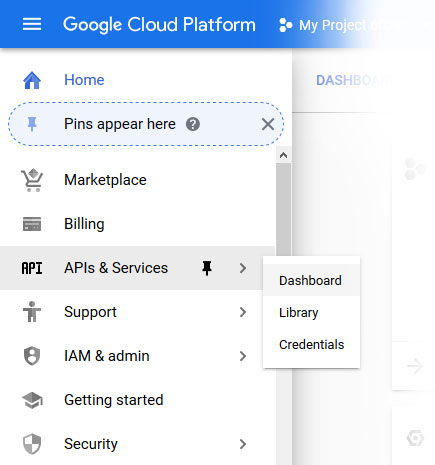Open the IAM & admin menu item
The image size is (435, 465).
(x=107, y=356)
